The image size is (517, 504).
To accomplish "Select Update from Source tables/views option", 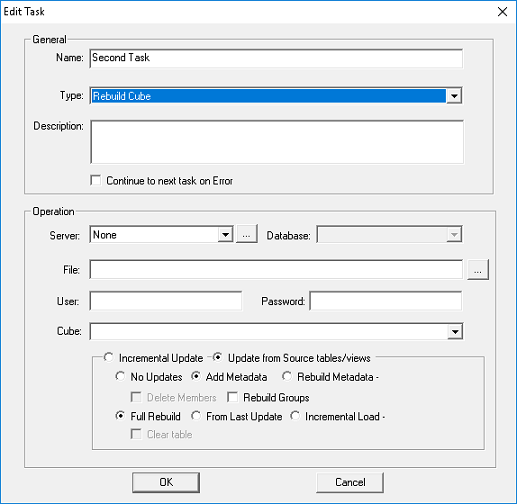I will pos(217,357).
